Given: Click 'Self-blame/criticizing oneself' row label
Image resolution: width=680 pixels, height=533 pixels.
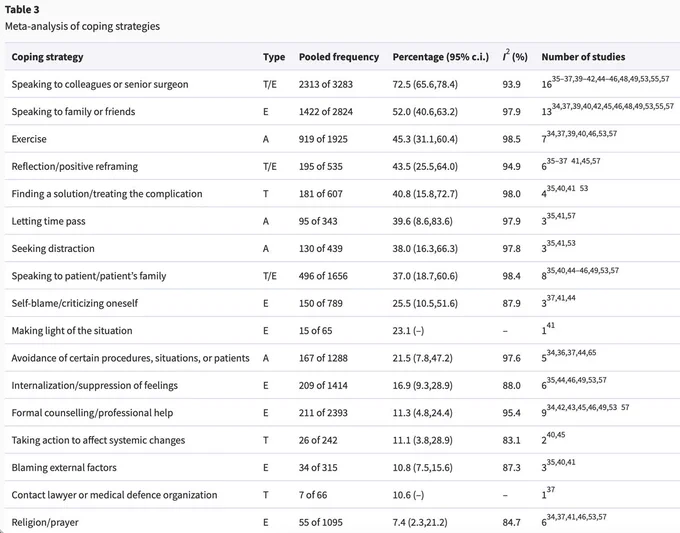Looking at the screenshot, I should [75, 303].
